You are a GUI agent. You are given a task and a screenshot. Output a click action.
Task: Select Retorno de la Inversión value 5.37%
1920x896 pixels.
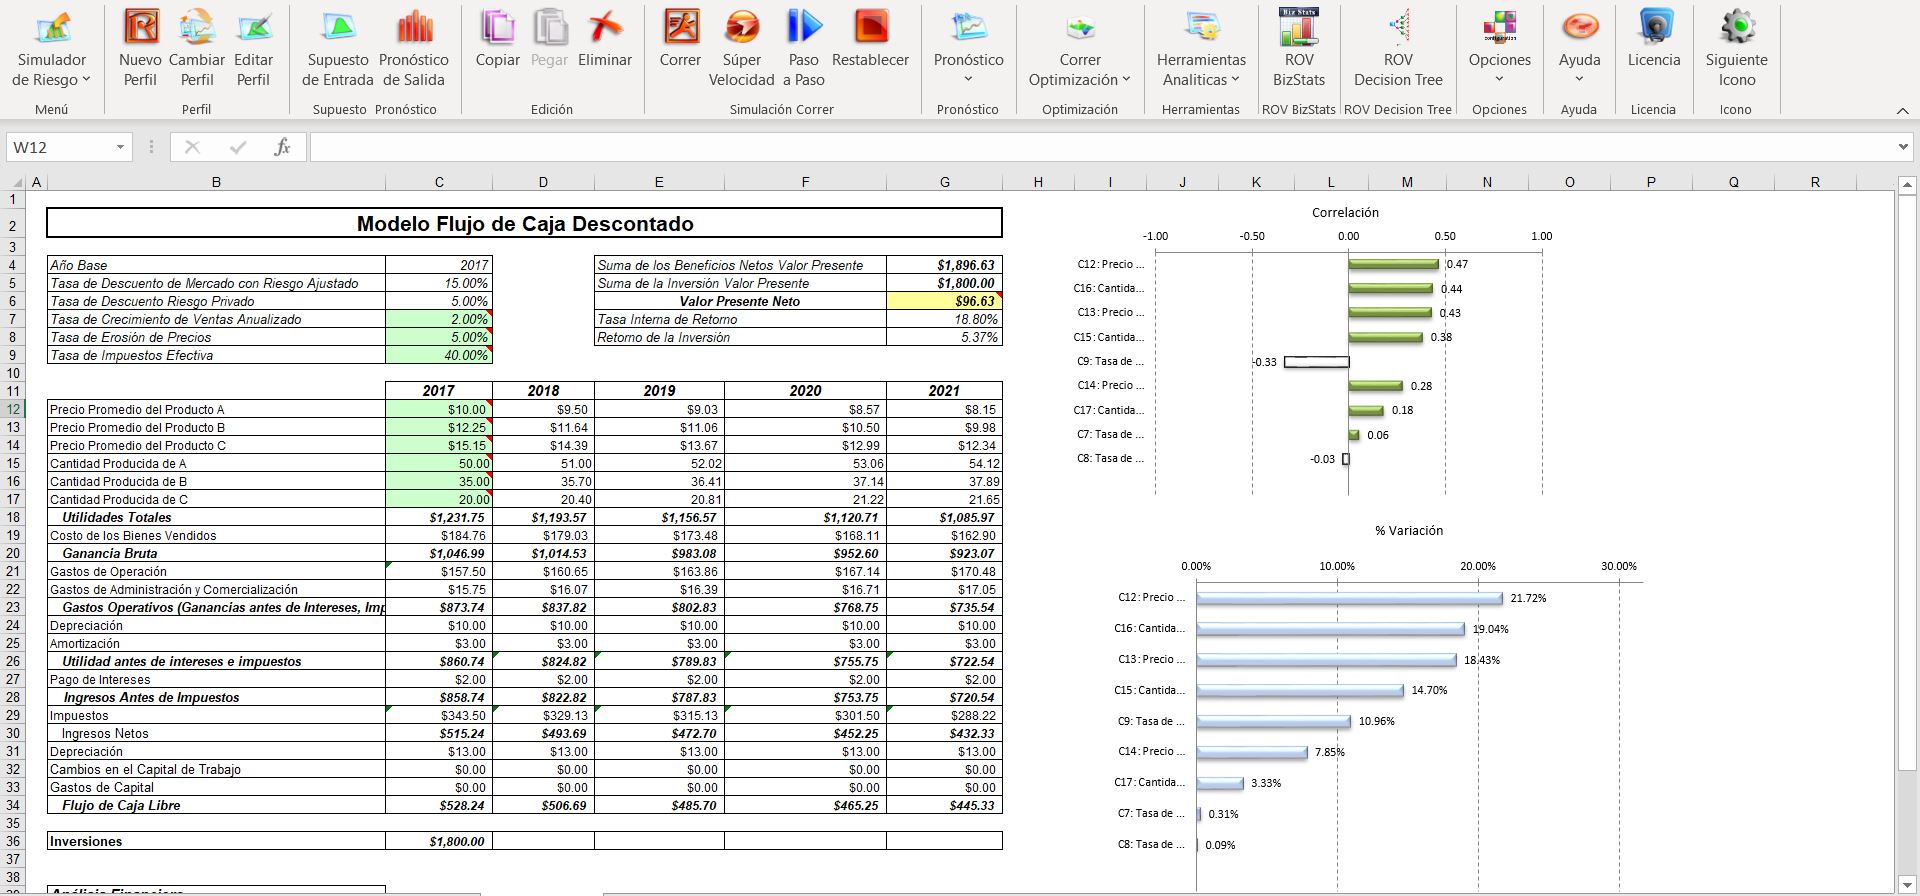point(944,337)
